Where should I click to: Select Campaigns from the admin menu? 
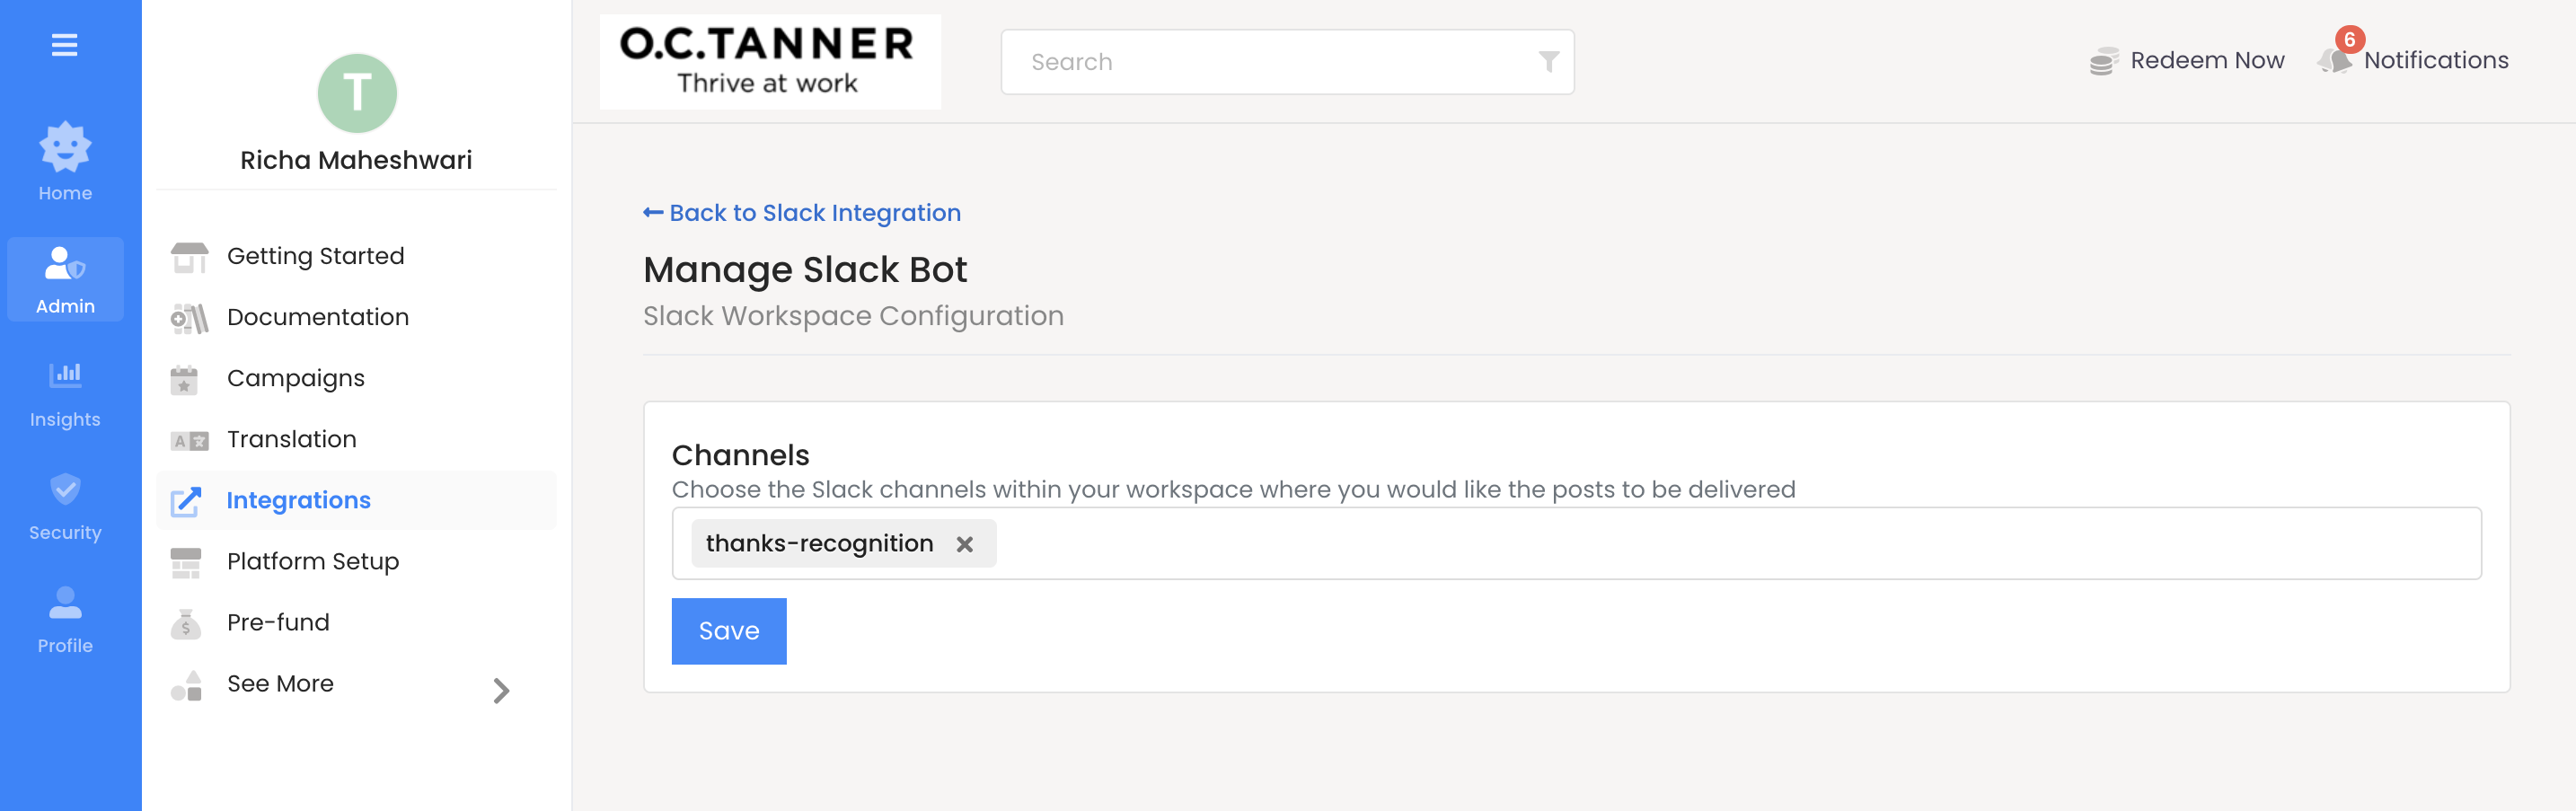[295, 378]
